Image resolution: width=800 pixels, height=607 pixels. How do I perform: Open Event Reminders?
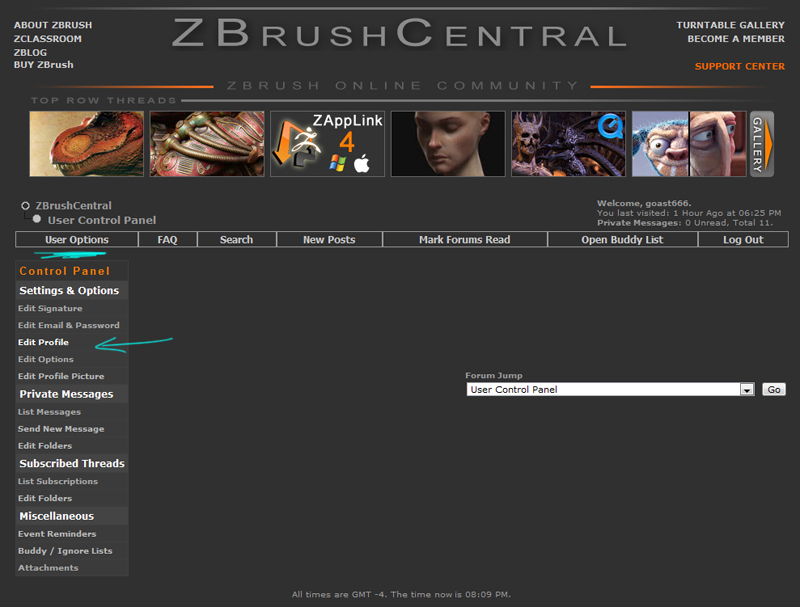coord(57,534)
